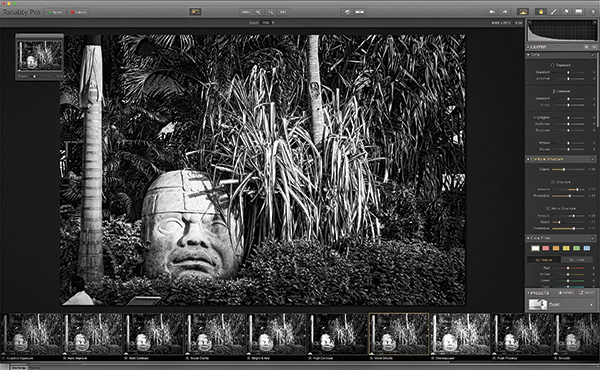Open the Basic preset category dropdown
Viewport: 600px width, 370px height.
point(561,305)
